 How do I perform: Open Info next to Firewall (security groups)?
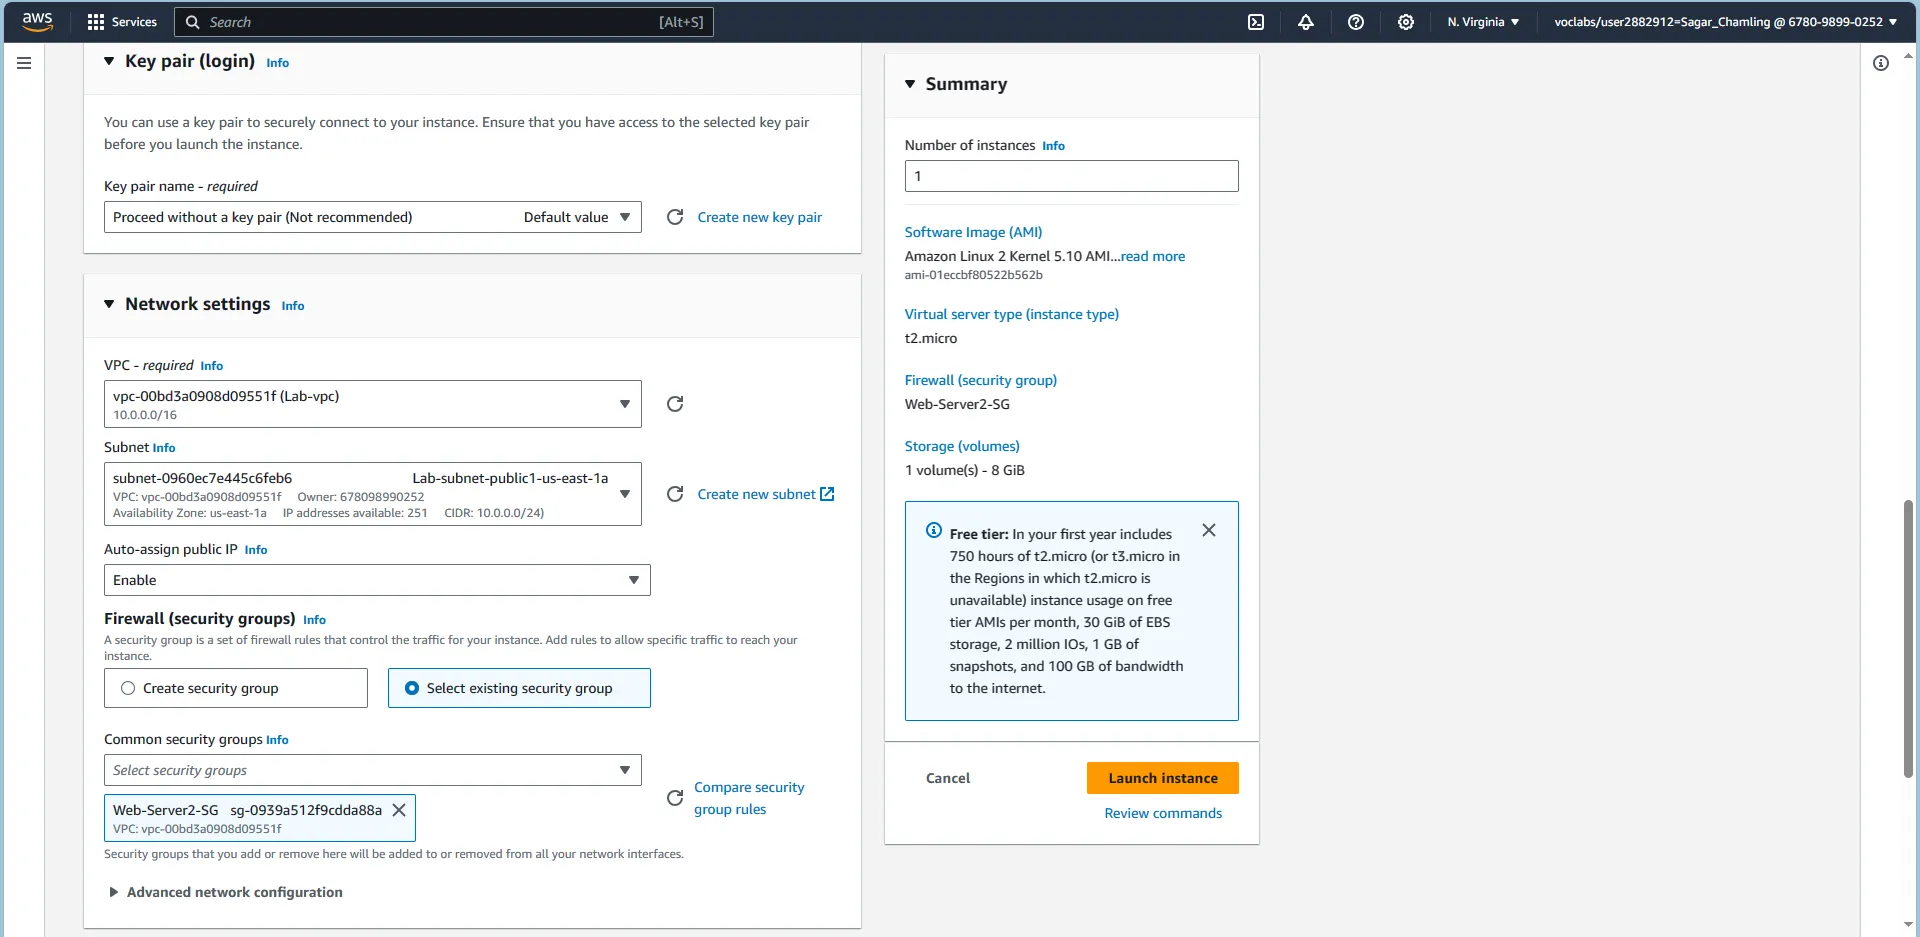tap(315, 620)
